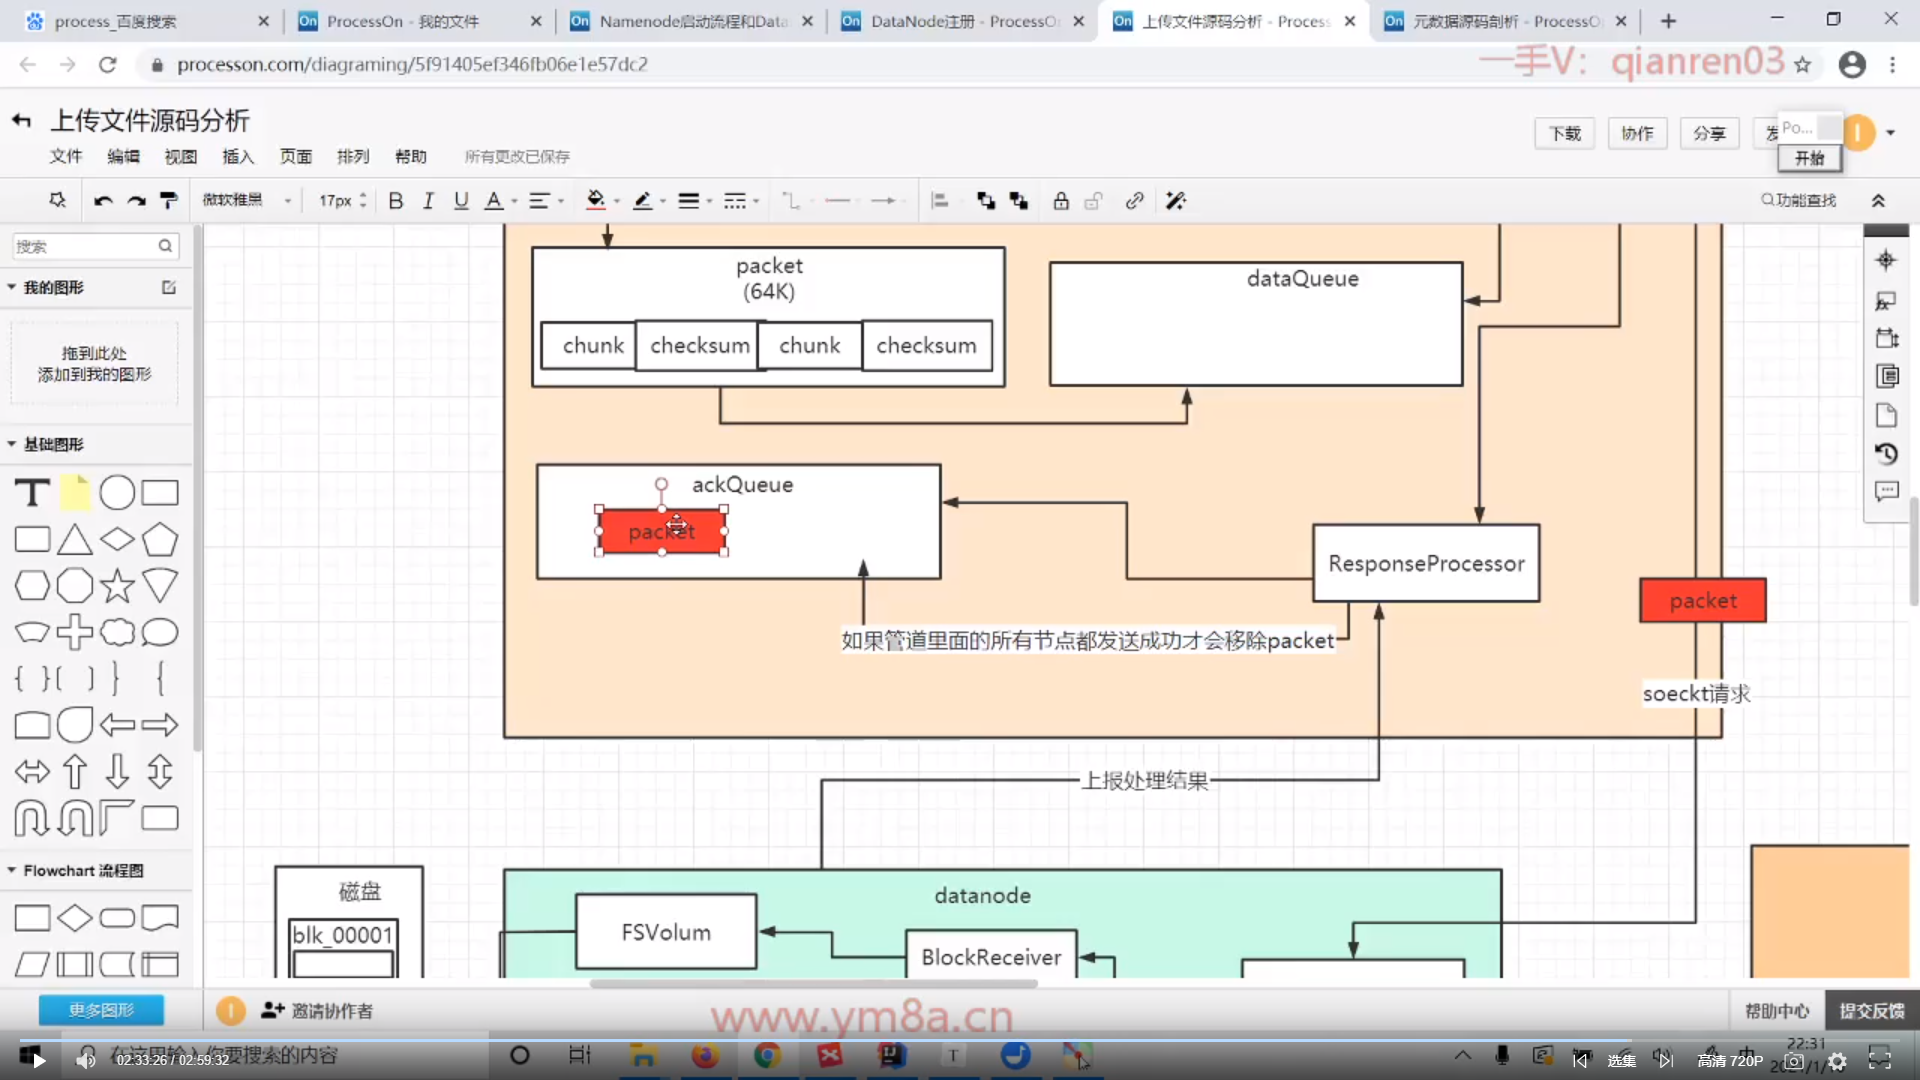Open the comments bubble icon
Image resolution: width=1920 pixels, height=1080 pixels.
click(1886, 492)
